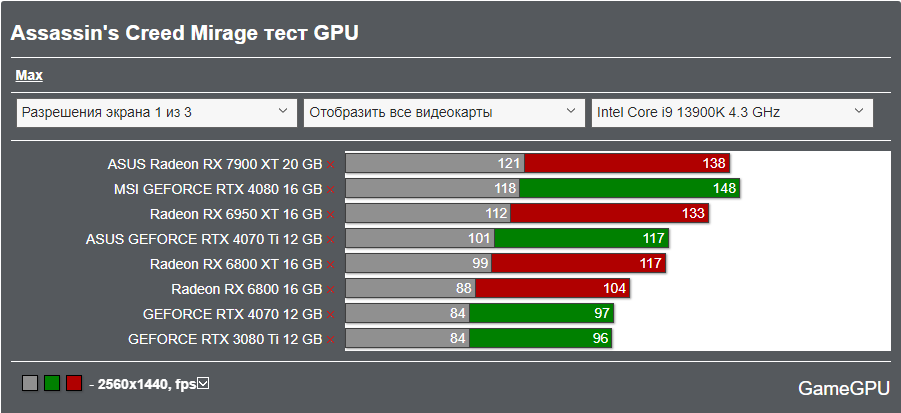Toggle the 2560x1440 fps checkbox
Viewport: 901px width, 413px height.
[x=204, y=383]
